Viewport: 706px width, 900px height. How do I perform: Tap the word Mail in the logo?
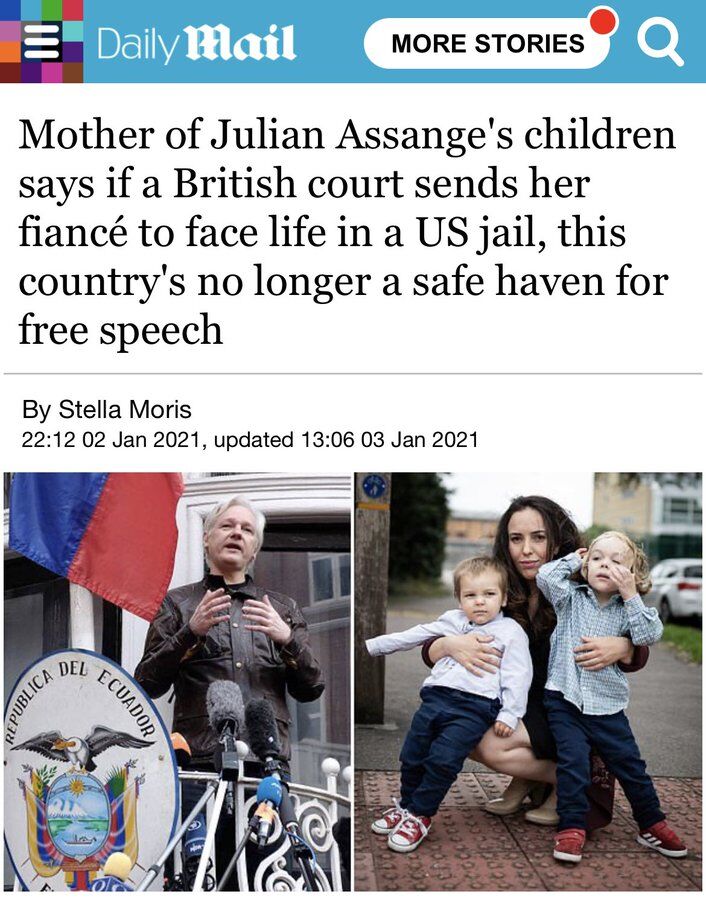point(240,43)
